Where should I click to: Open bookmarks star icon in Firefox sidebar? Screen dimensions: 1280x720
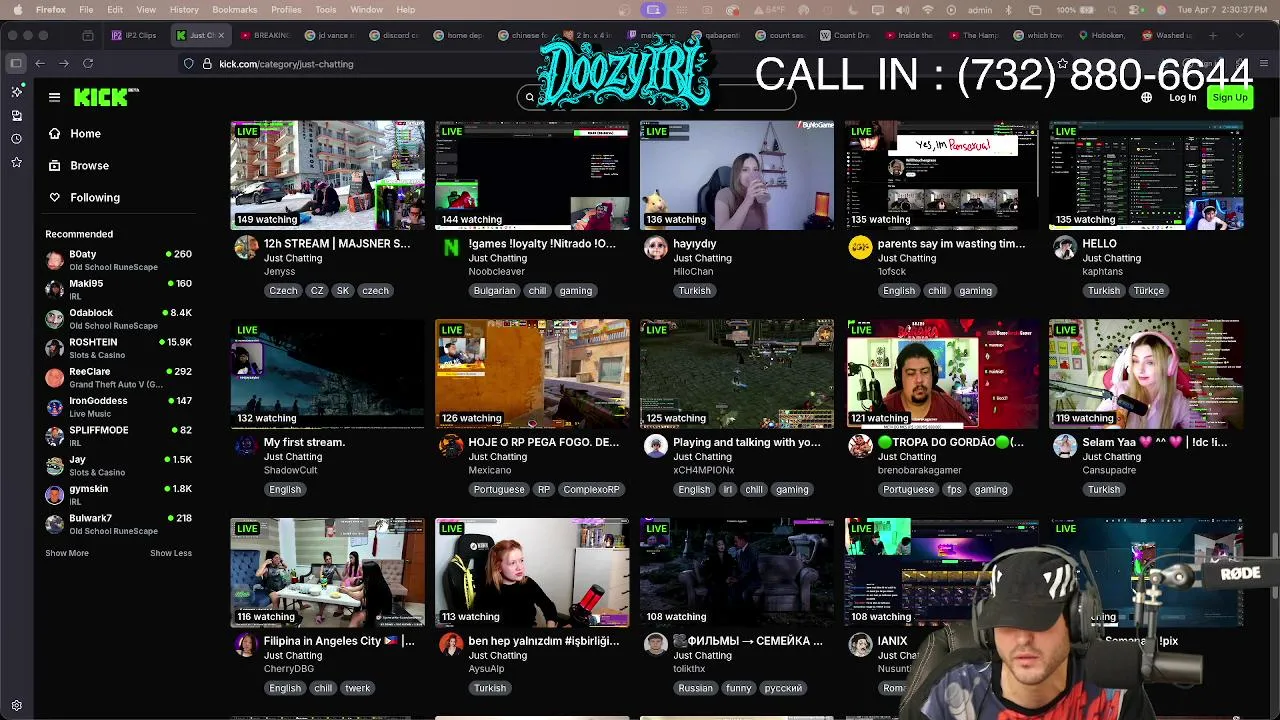(16, 162)
